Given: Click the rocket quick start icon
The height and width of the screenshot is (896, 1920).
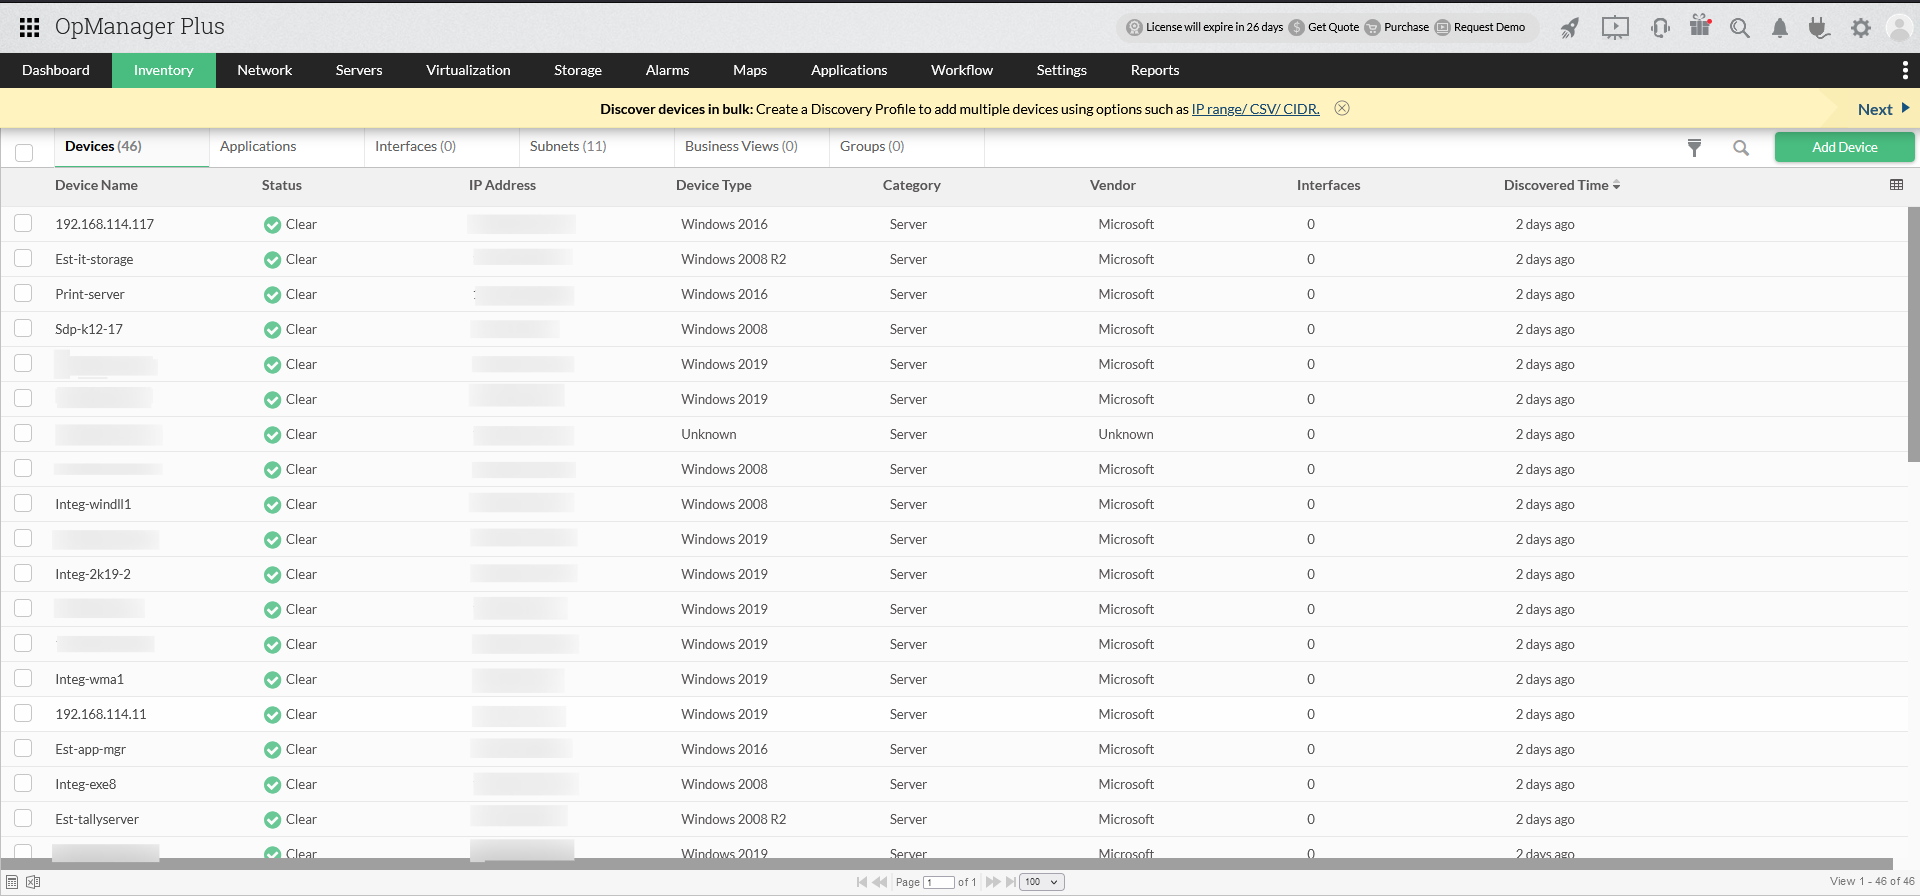Looking at the screenshot, I should point(1570,28).
